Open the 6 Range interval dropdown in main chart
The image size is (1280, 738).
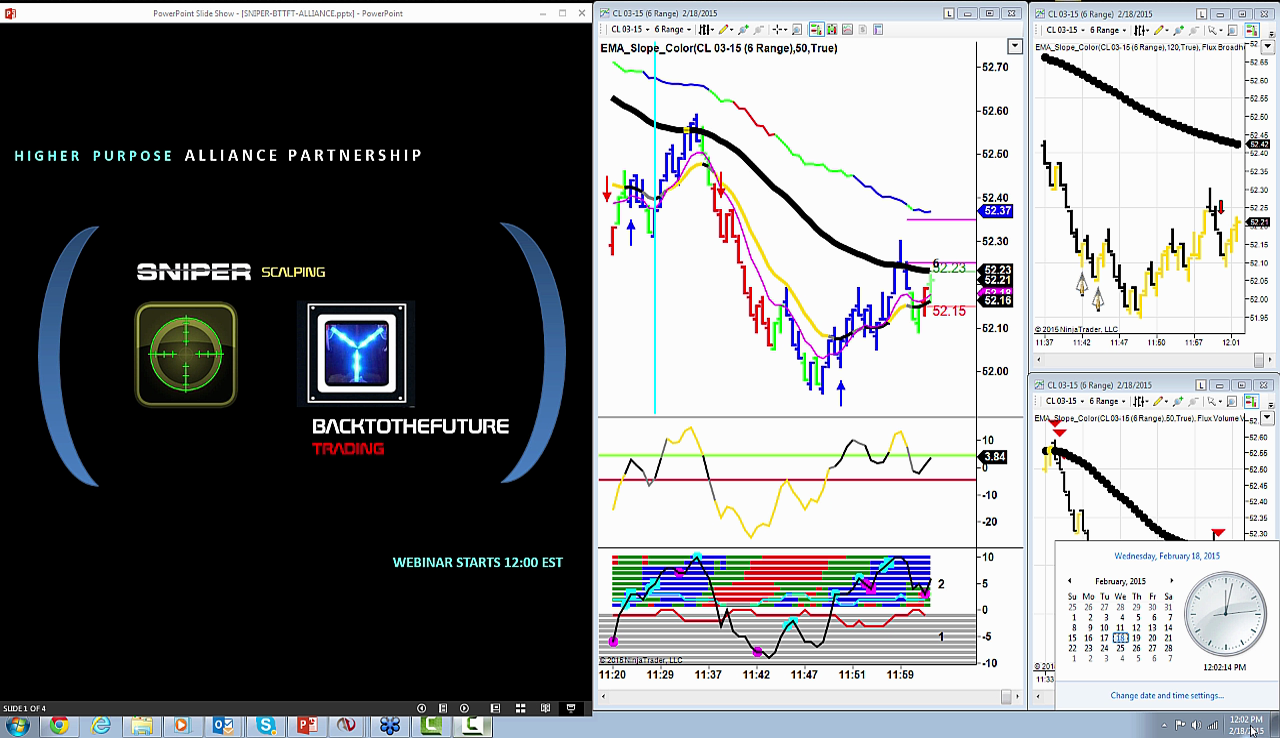tap(673, 30)
